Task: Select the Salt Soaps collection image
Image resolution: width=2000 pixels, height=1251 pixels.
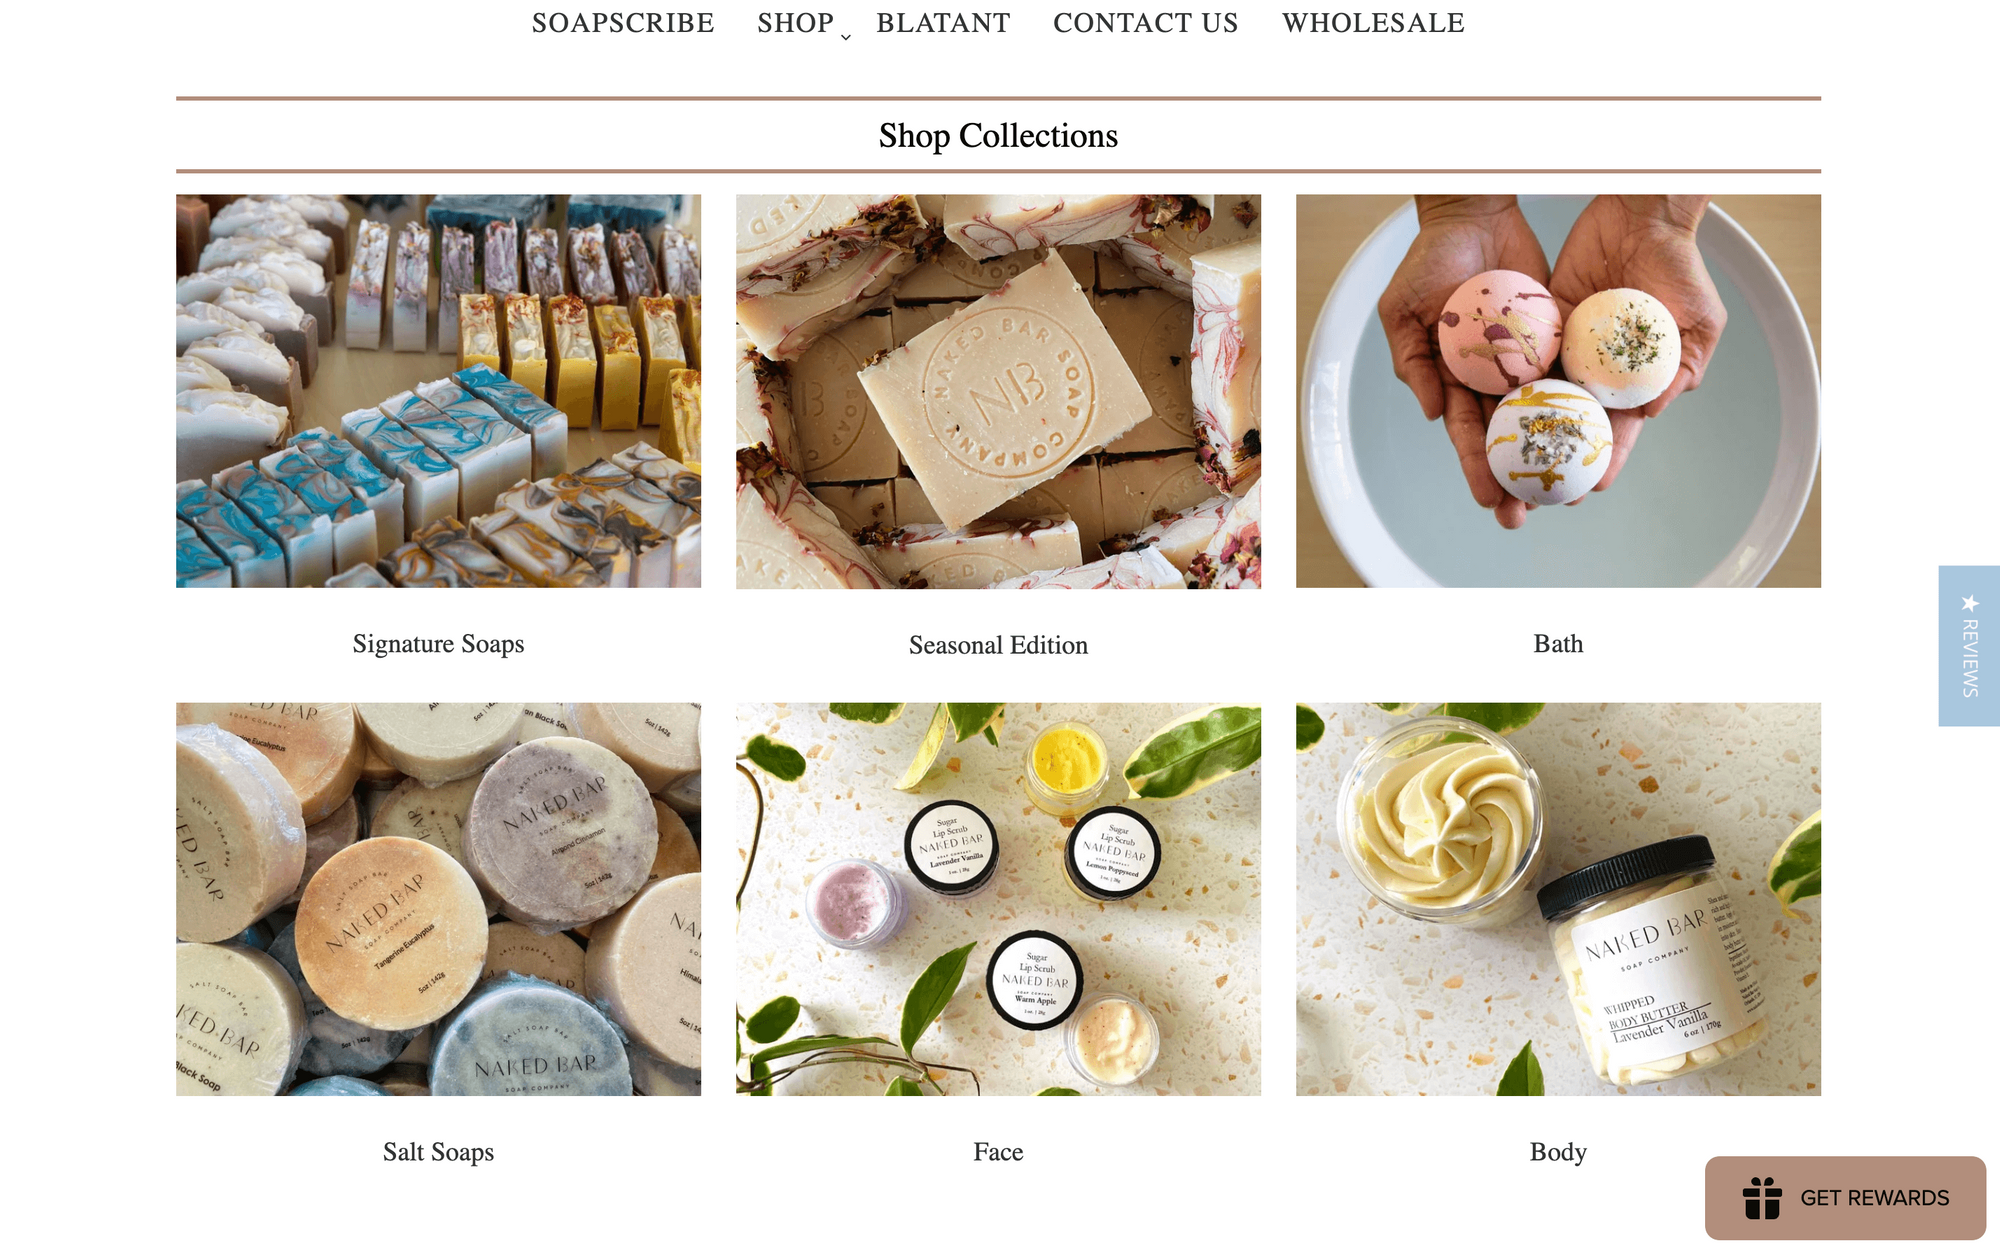Action: pos(438,899)
